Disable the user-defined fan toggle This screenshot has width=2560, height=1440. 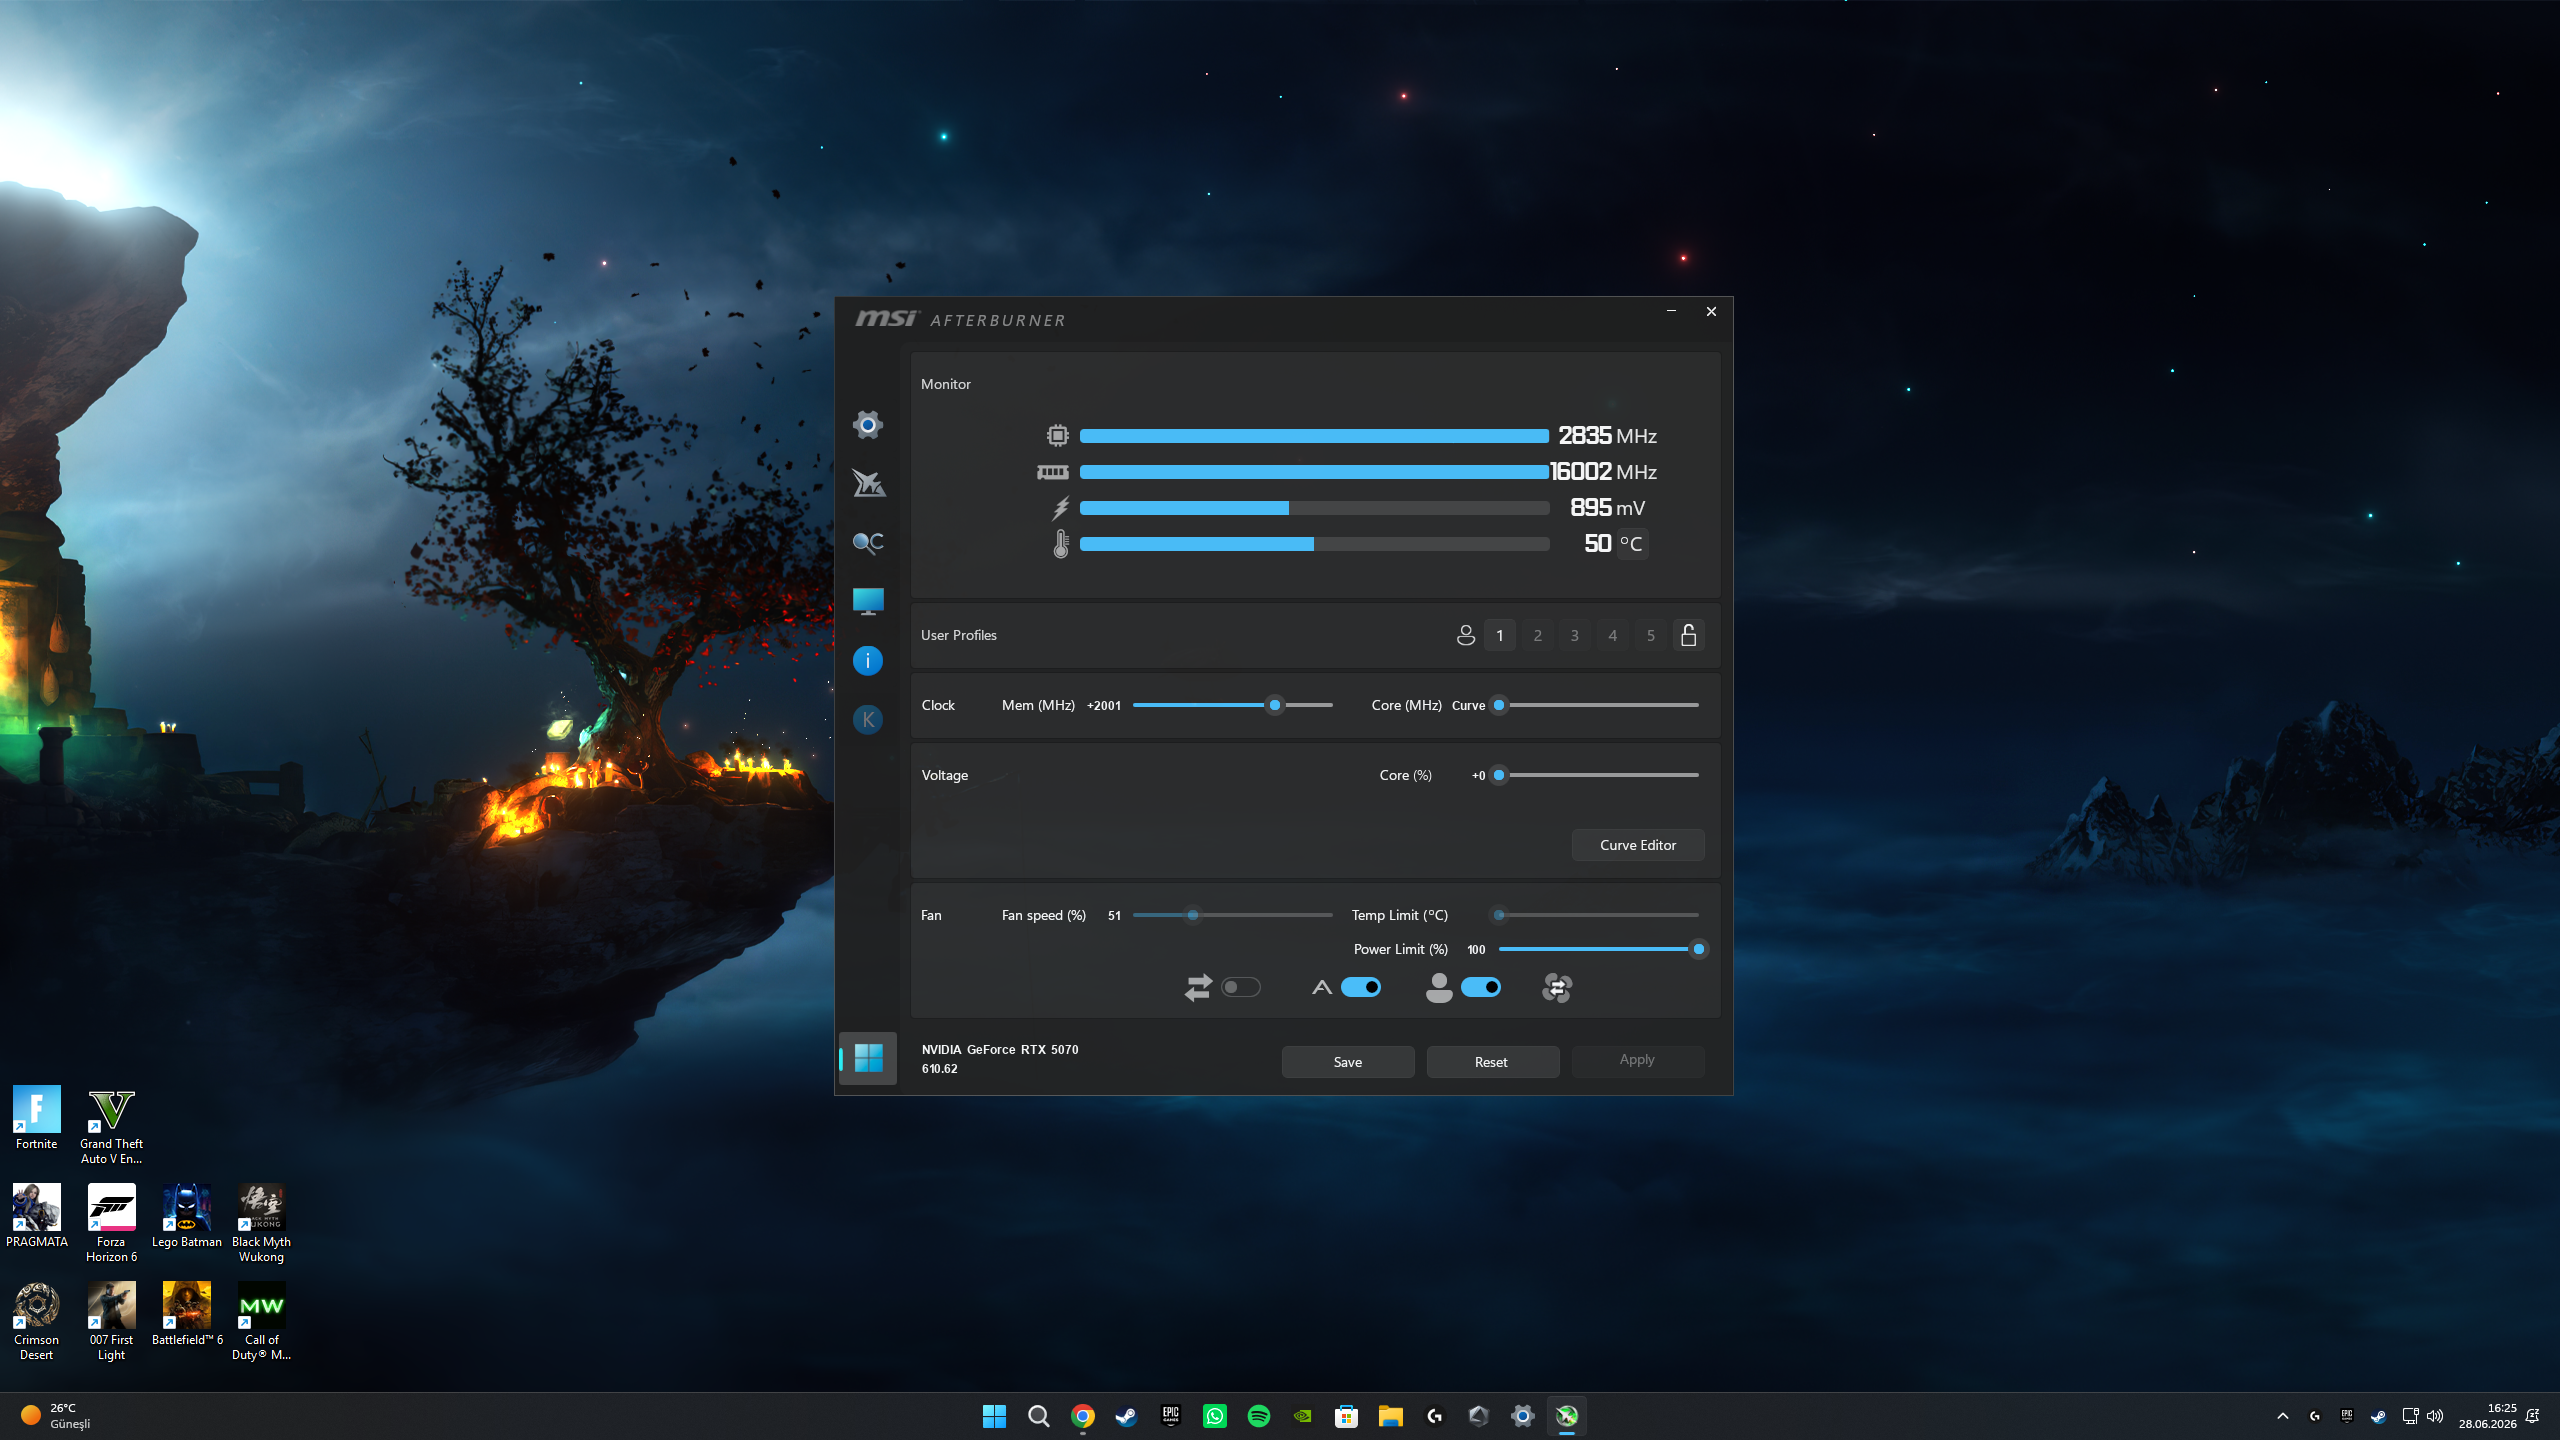[x=1481, y=987]
